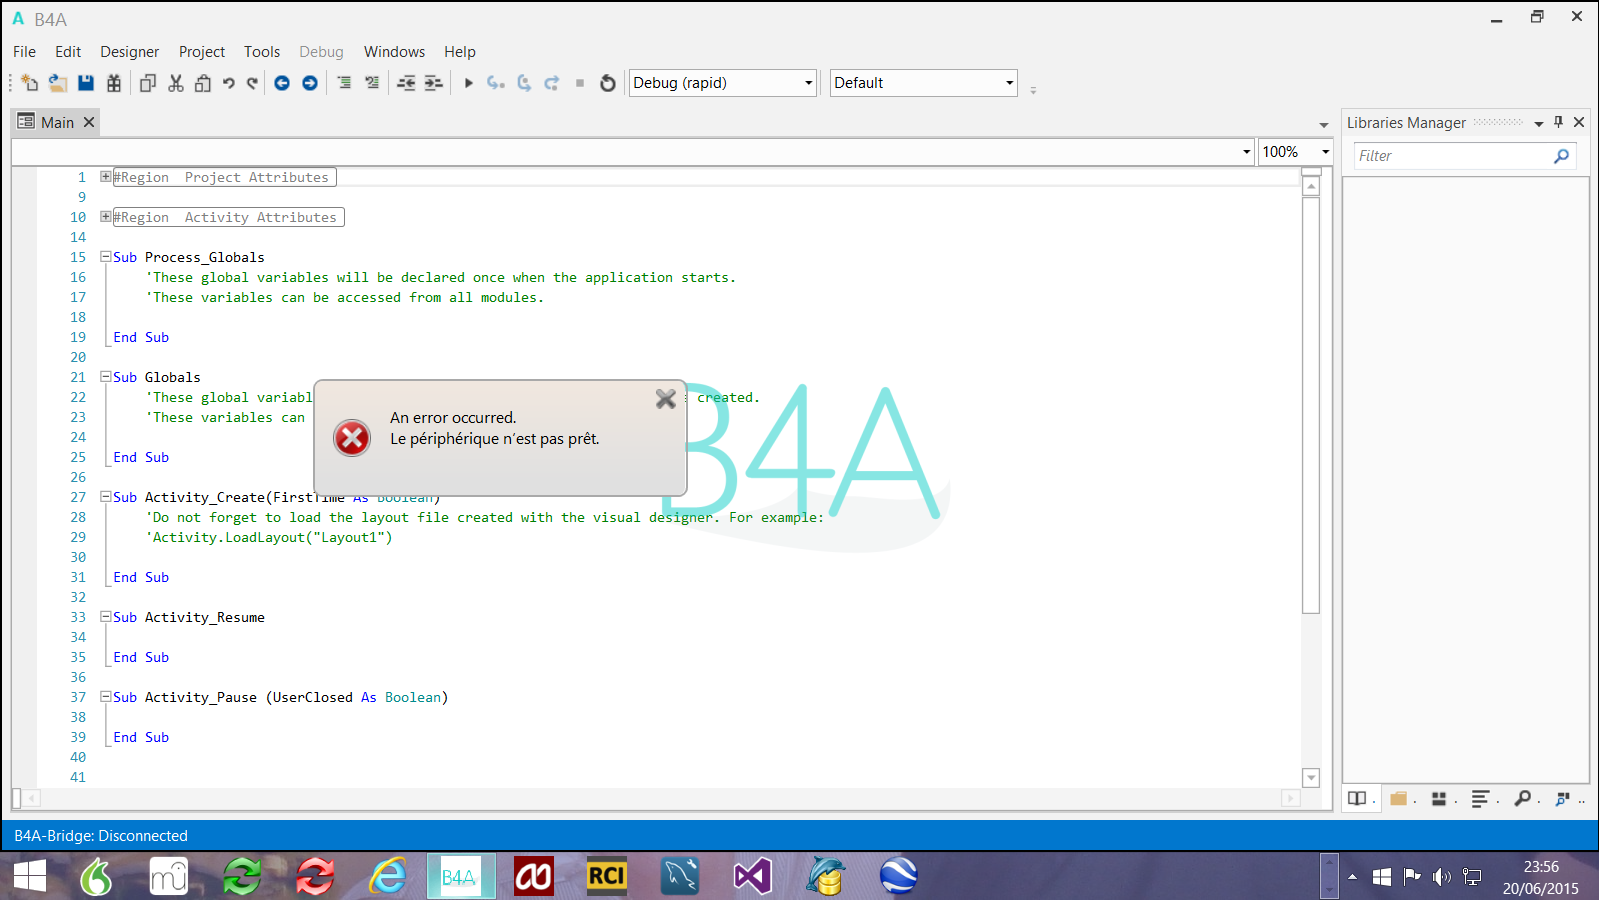
Task: Collapse the Sub Activity_Resume block
Action: coord(106,617)
